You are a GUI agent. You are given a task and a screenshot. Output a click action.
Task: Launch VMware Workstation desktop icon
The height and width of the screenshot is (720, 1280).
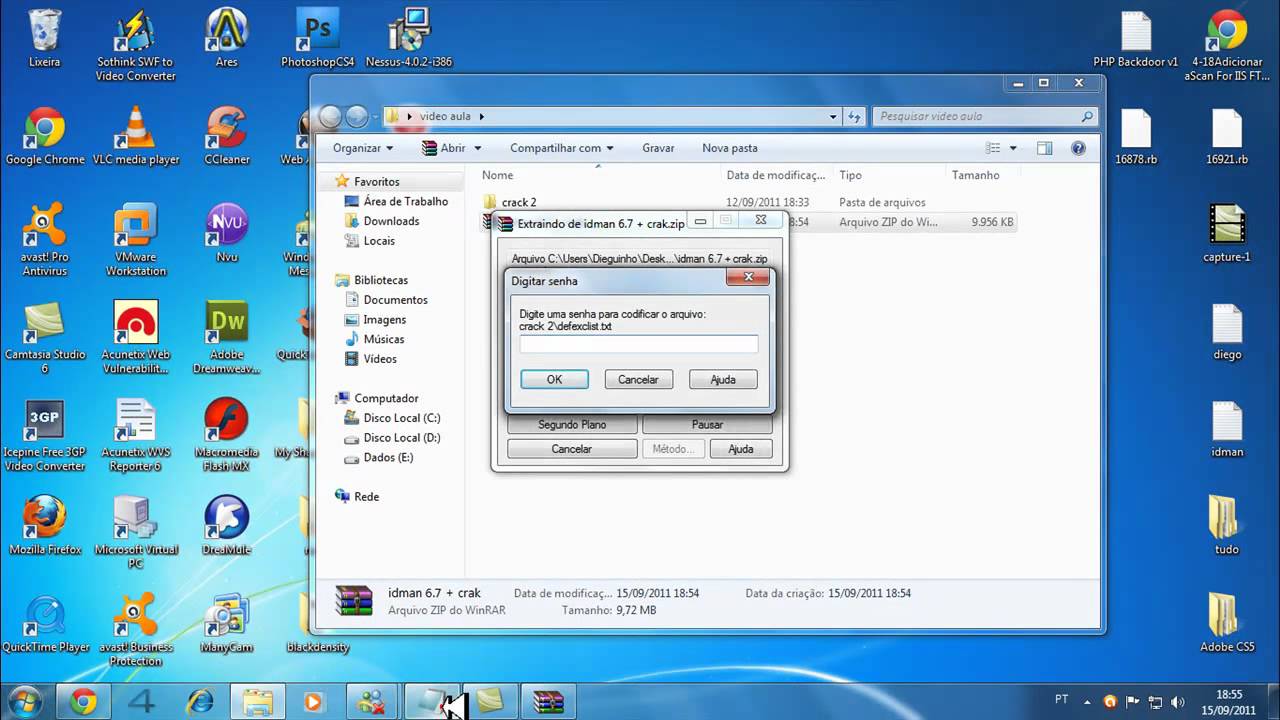[136, 240]
